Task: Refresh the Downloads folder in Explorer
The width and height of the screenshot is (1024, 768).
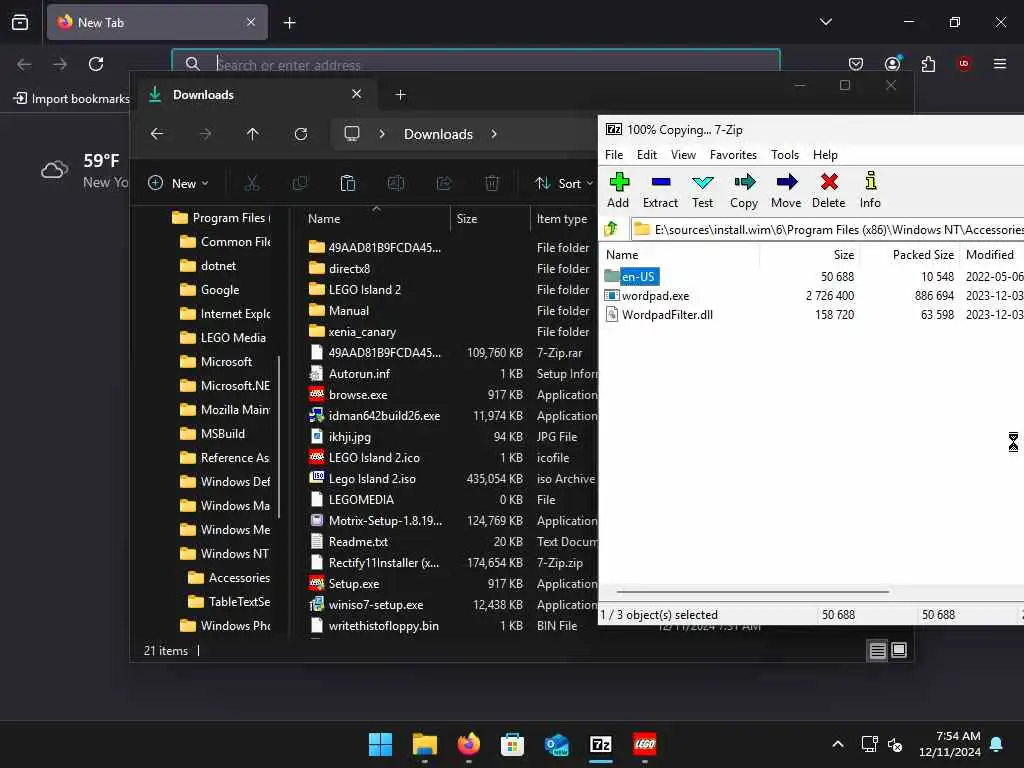Action: tap(301, 134)
